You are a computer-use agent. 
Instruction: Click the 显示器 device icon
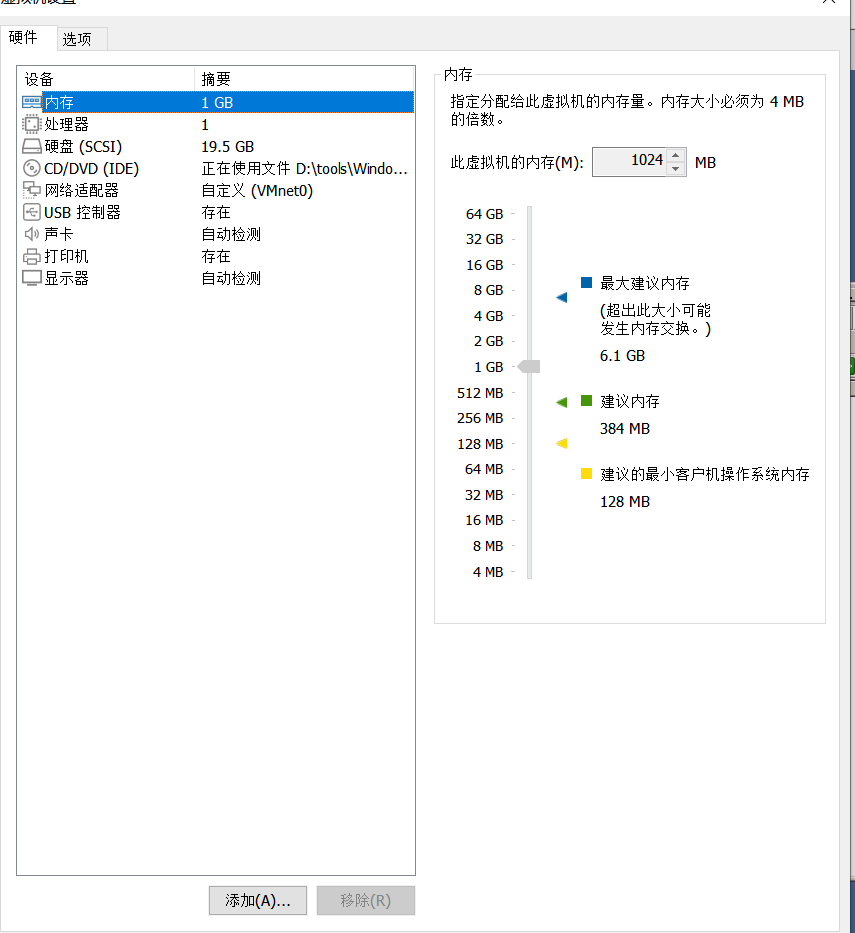(x=31, y=277)
